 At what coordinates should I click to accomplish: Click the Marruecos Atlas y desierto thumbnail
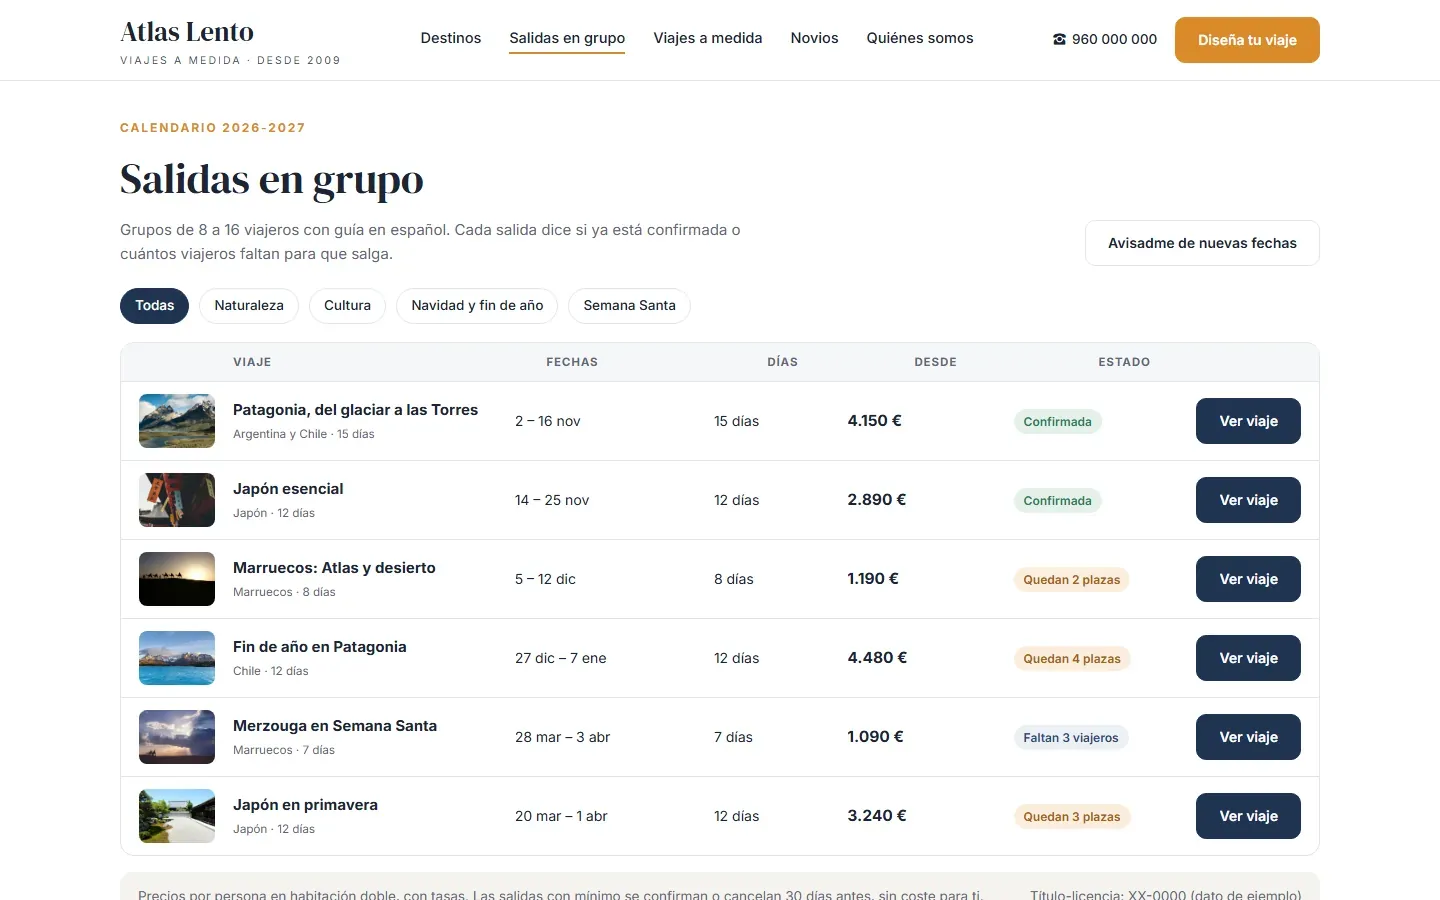tap(177, 579)
